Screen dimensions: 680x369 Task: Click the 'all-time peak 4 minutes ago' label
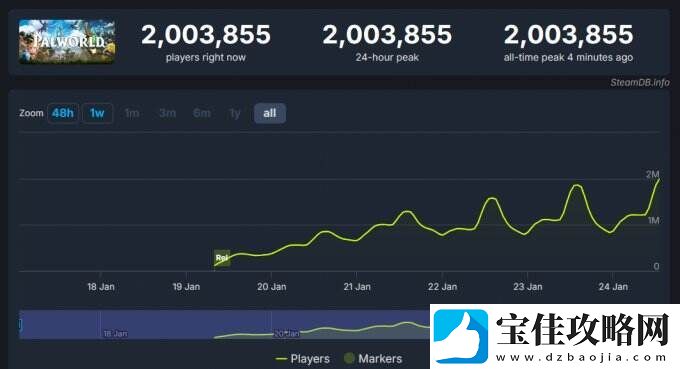tap(568, 57)
